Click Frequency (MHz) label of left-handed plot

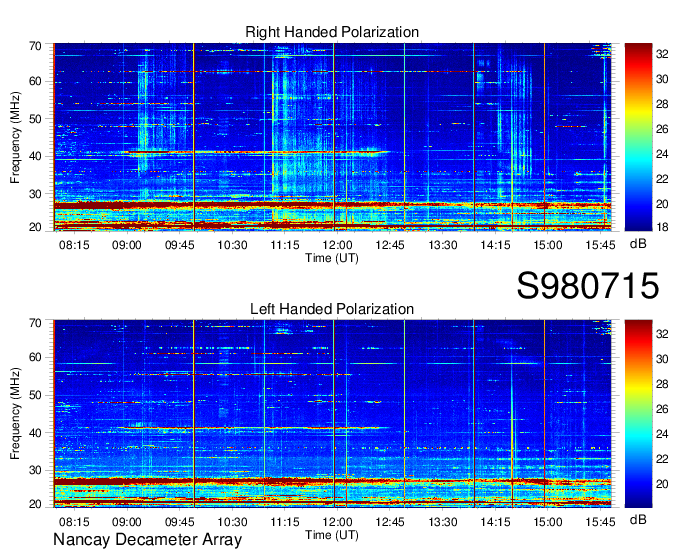point(15,414)
